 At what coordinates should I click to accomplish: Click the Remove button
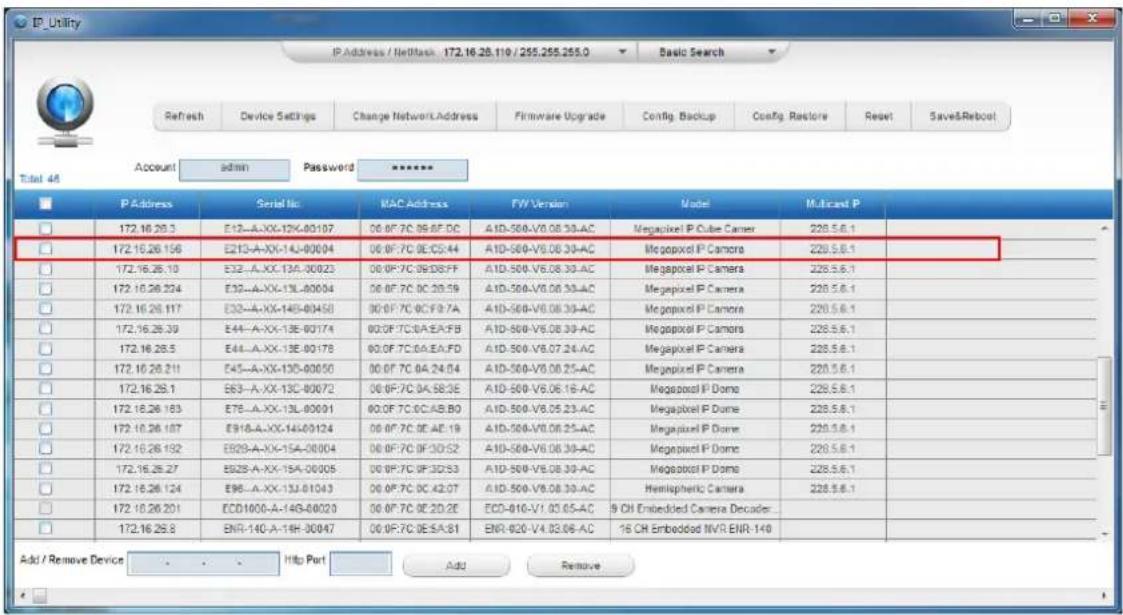click(x=580, y=566)
